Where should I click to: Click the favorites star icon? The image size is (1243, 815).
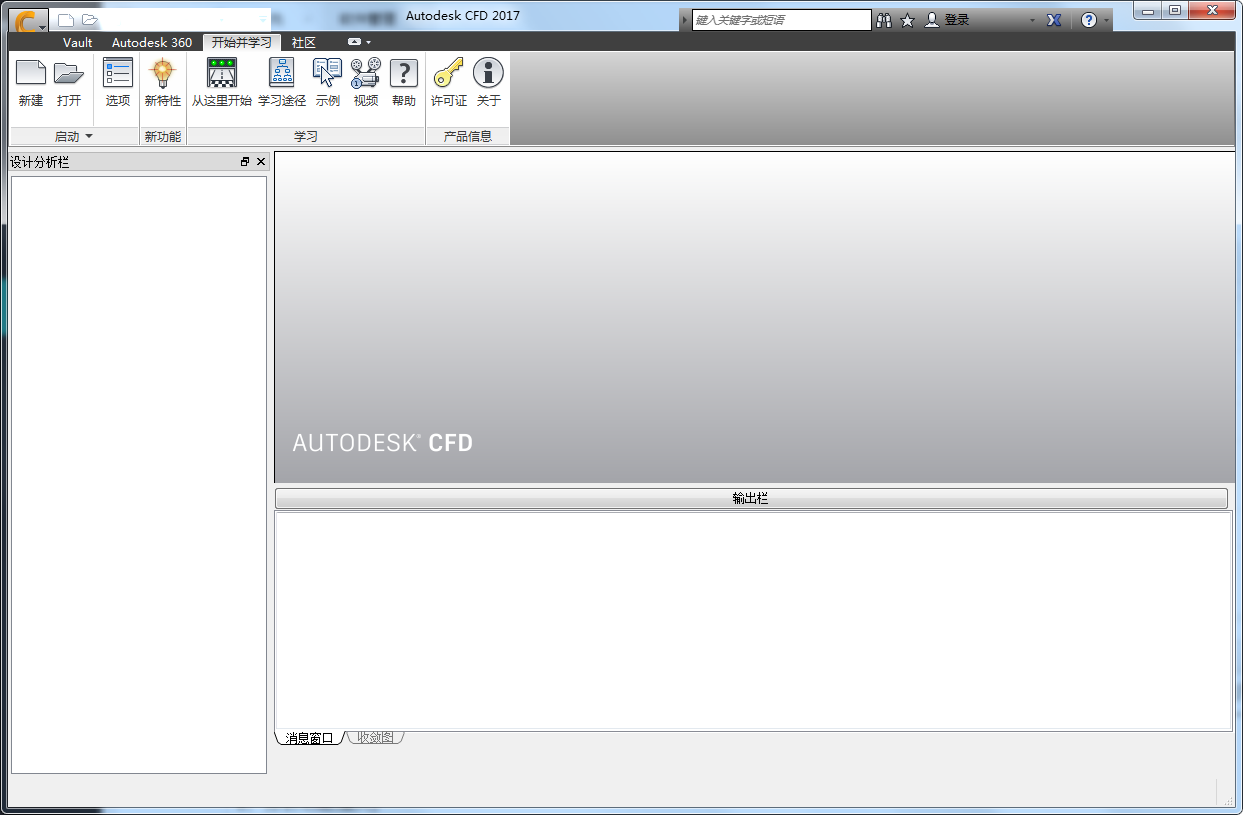point(907,19)
